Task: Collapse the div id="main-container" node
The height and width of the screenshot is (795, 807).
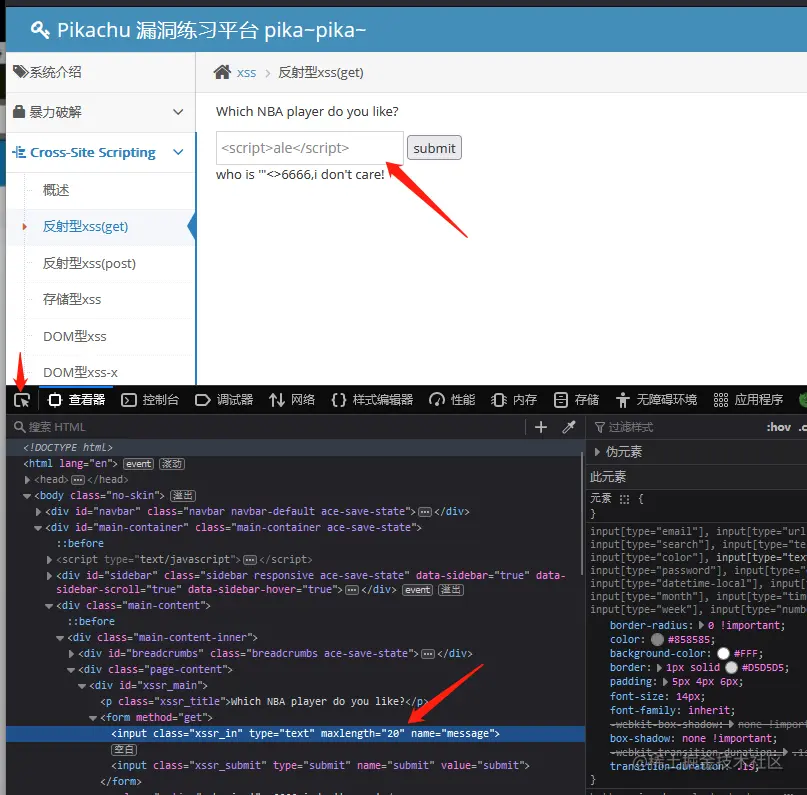Action: 38,527
